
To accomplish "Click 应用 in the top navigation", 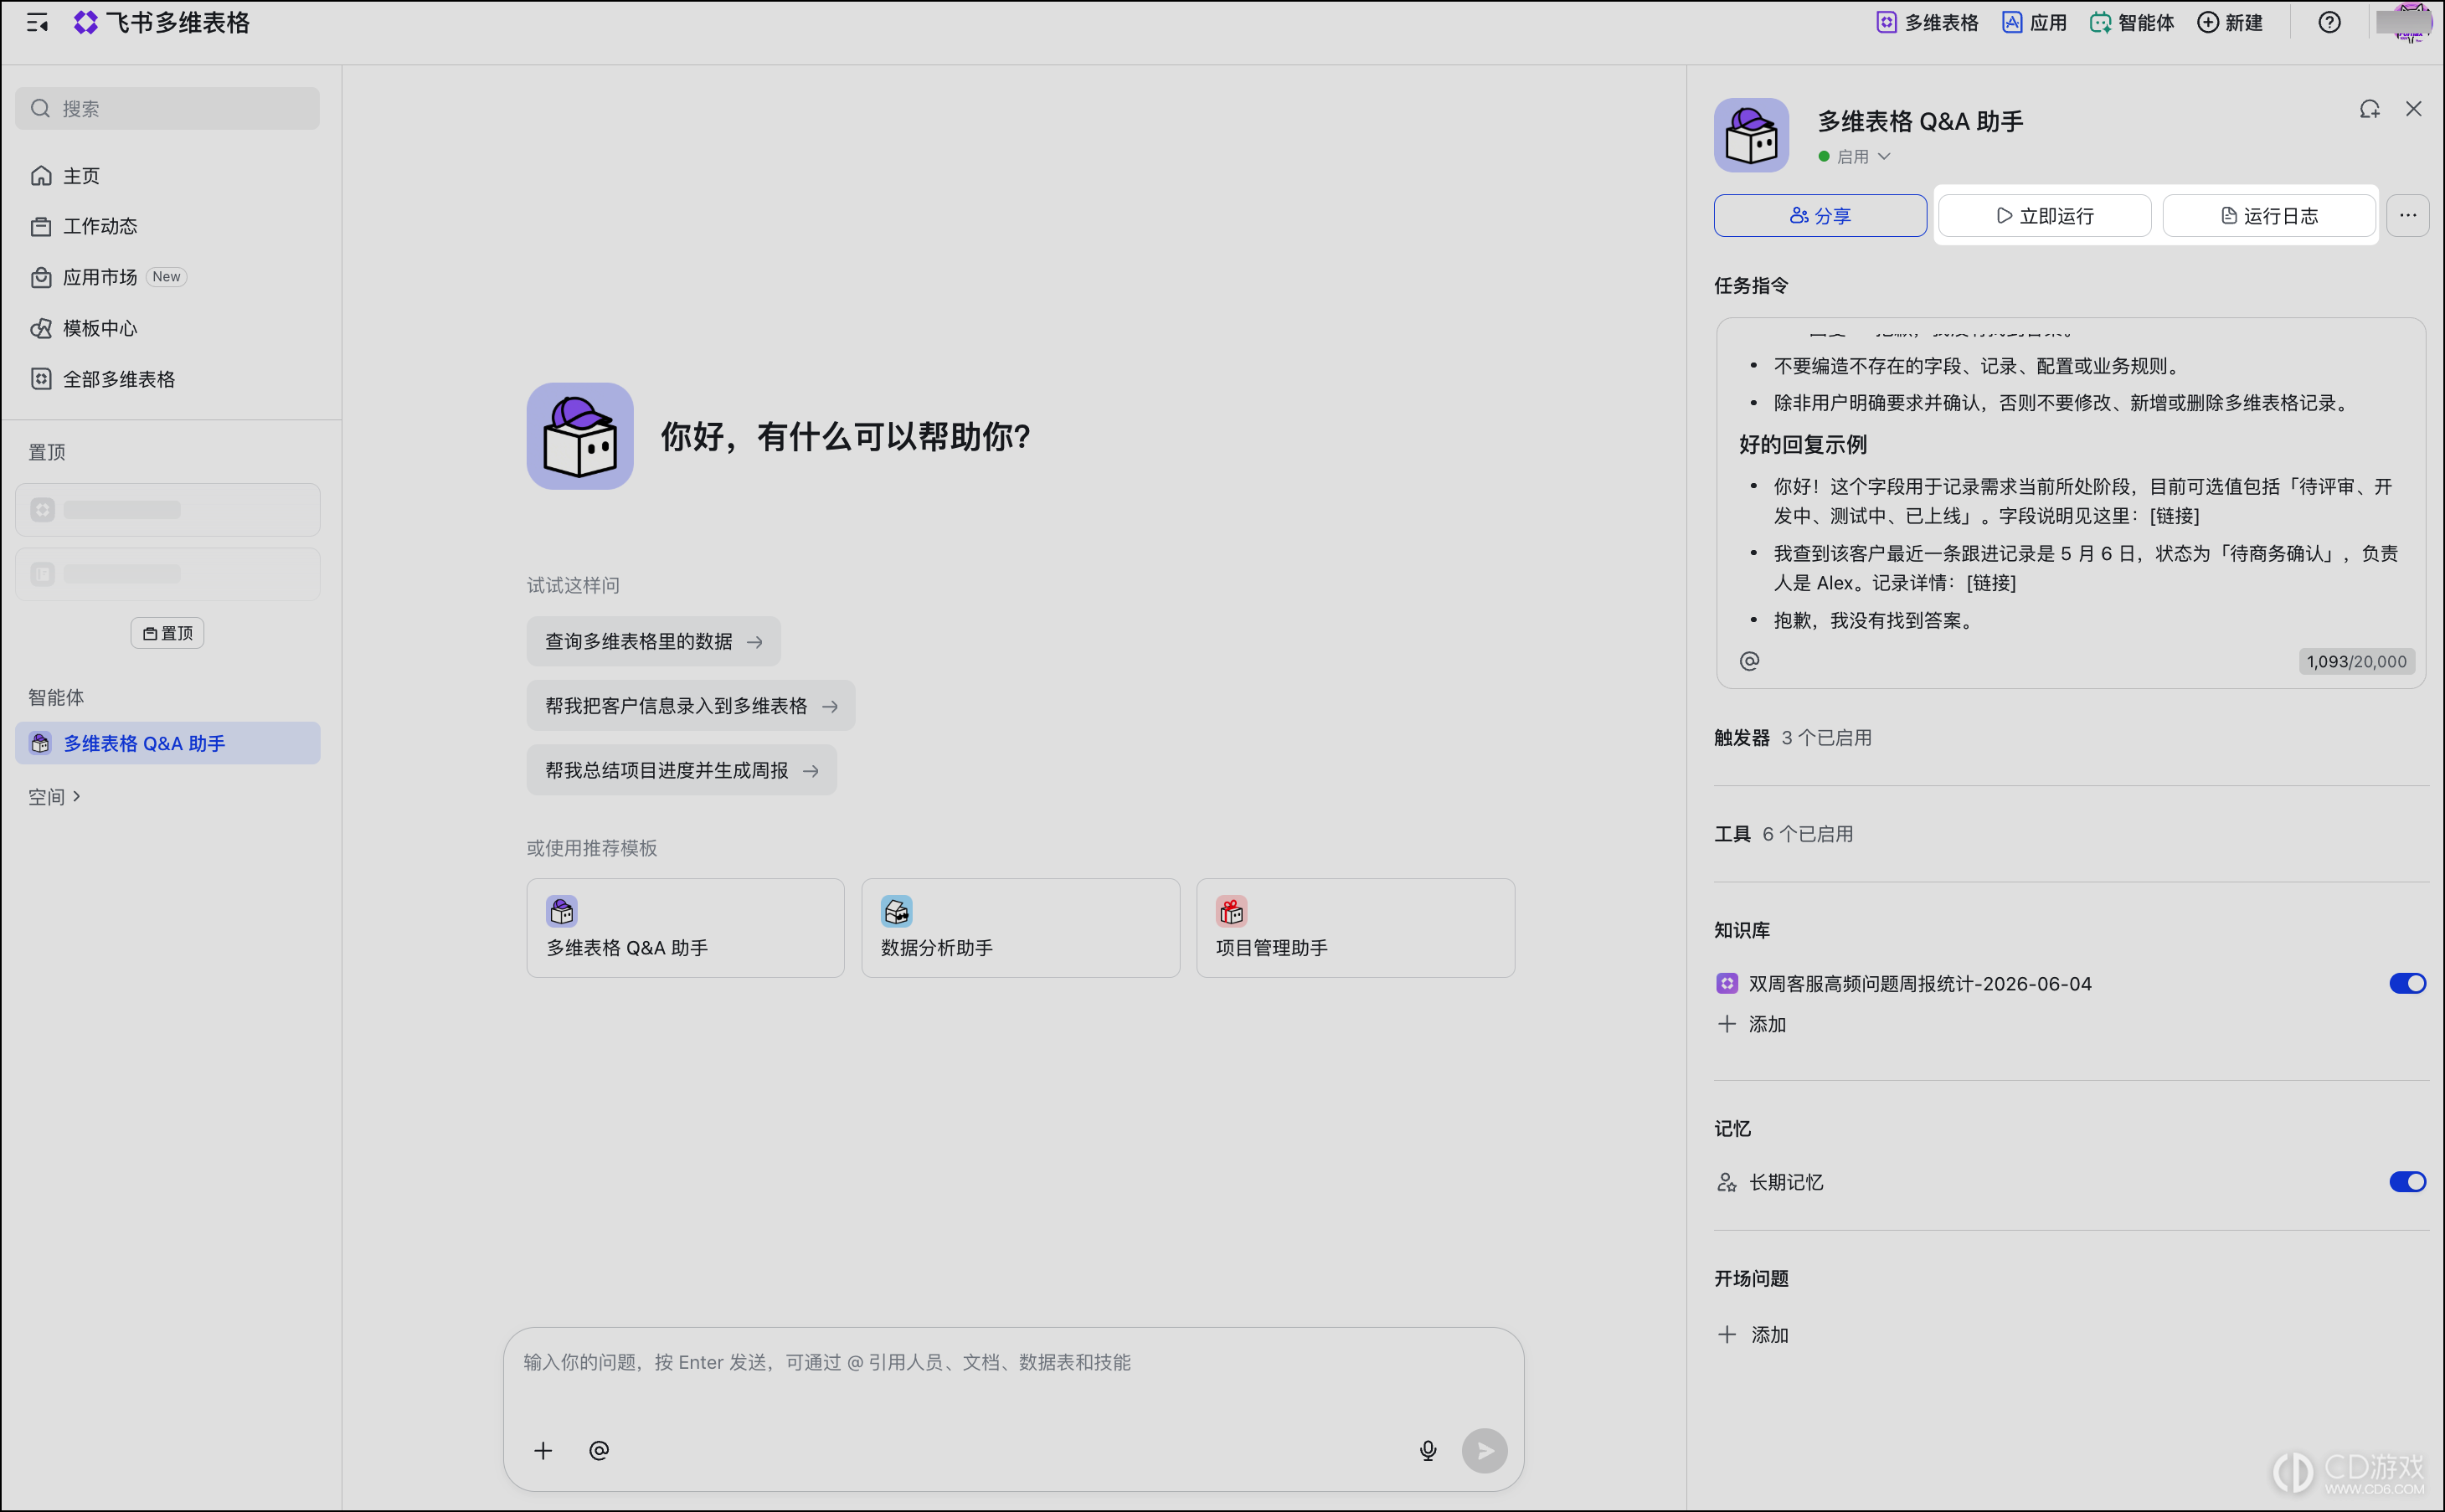I will point(2034,23).
